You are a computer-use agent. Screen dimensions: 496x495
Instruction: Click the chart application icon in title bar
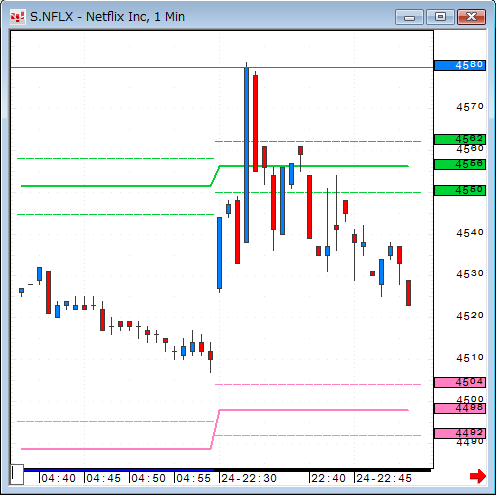(x=17, y=17)
